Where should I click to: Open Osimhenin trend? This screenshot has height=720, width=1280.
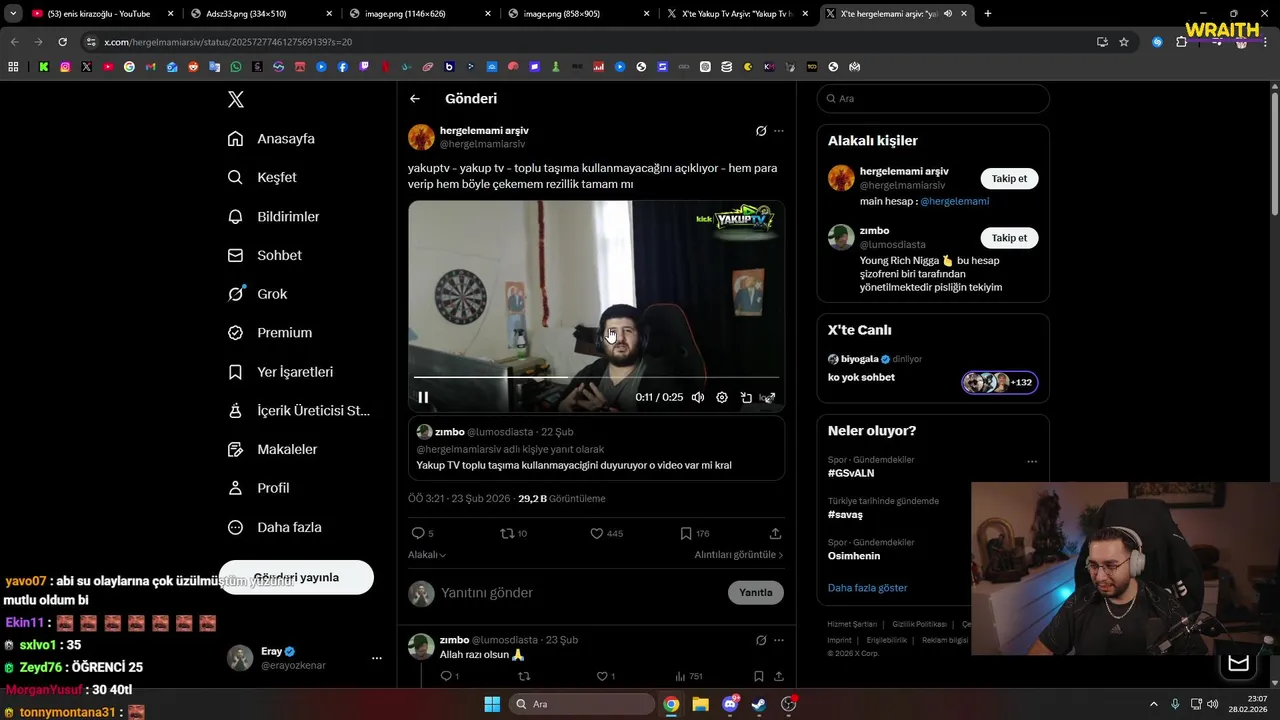tap(854, 556)
